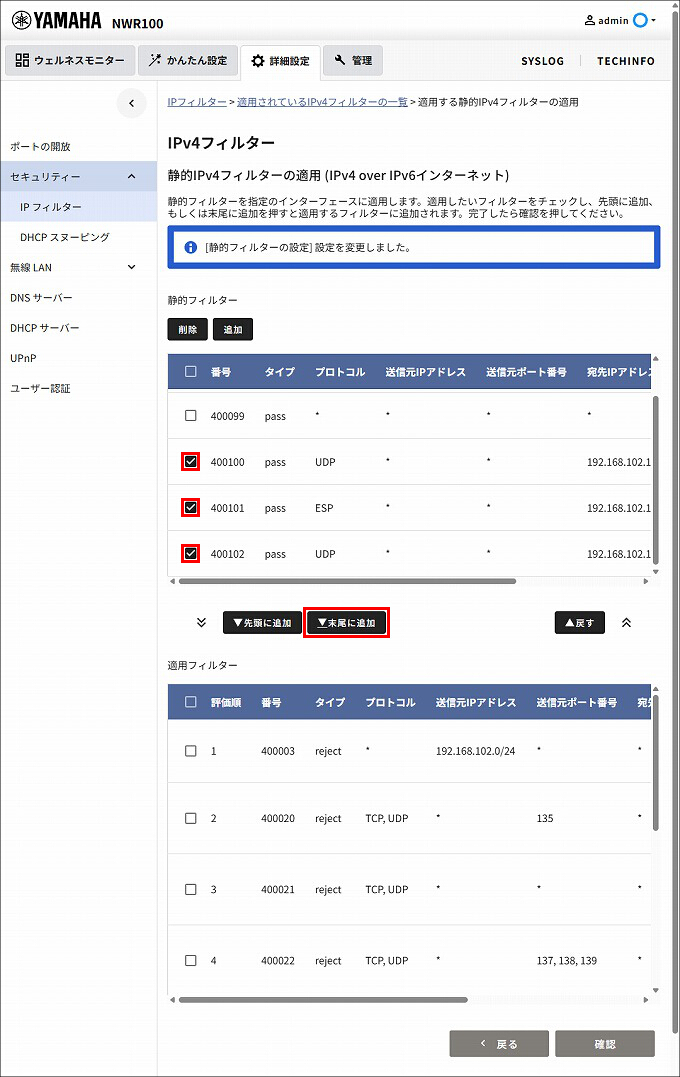This screenshot has width=680, height=1077.
Task: Collapse the セキュリティー section
Action: (x=132, y=177)
